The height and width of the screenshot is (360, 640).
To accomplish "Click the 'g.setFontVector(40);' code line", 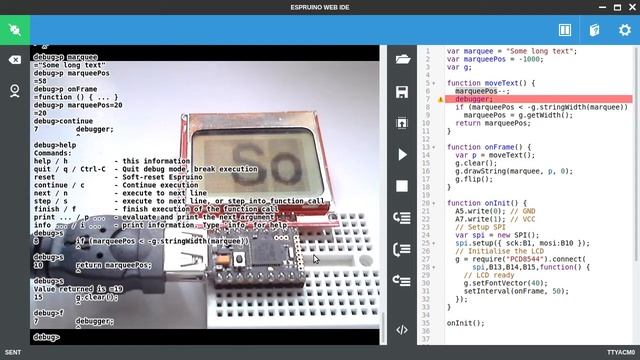I will coord(505,283).
